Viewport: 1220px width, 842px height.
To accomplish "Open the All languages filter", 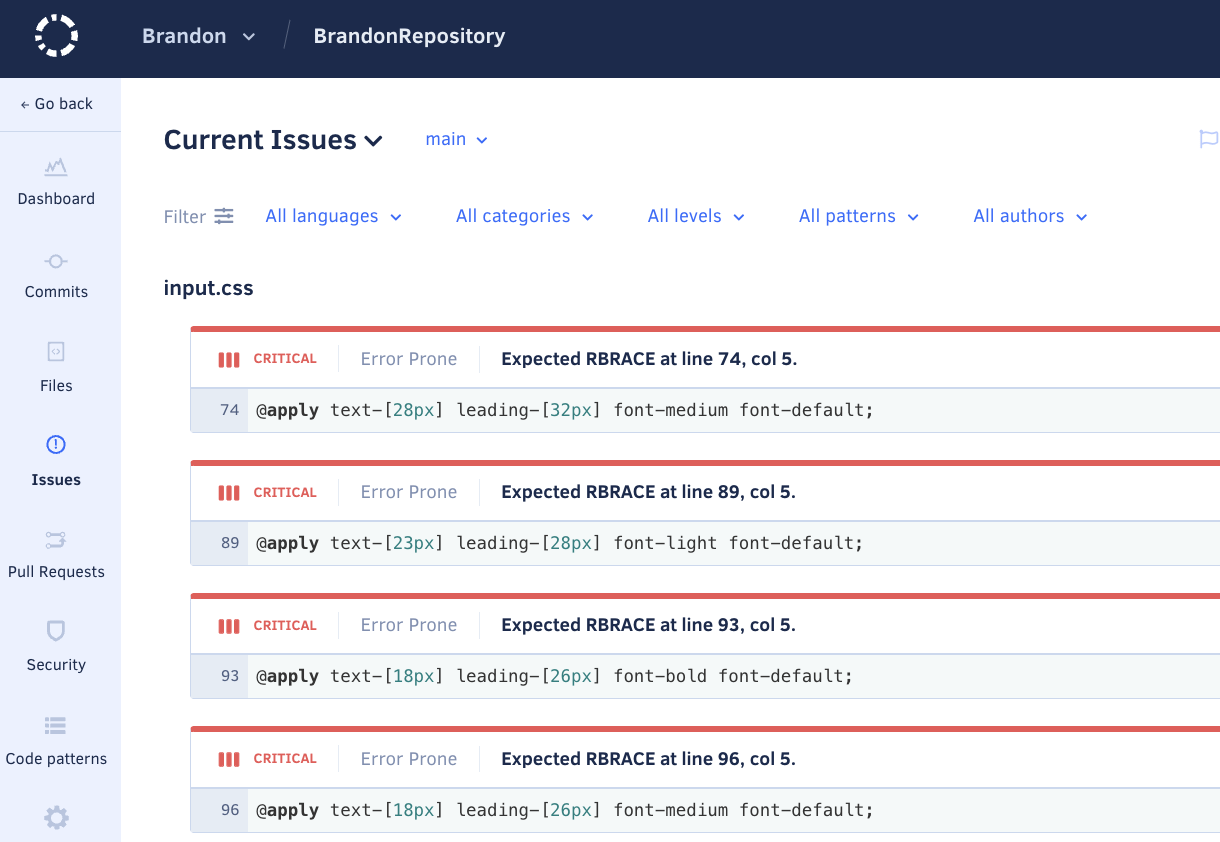I will pos(333,215).
